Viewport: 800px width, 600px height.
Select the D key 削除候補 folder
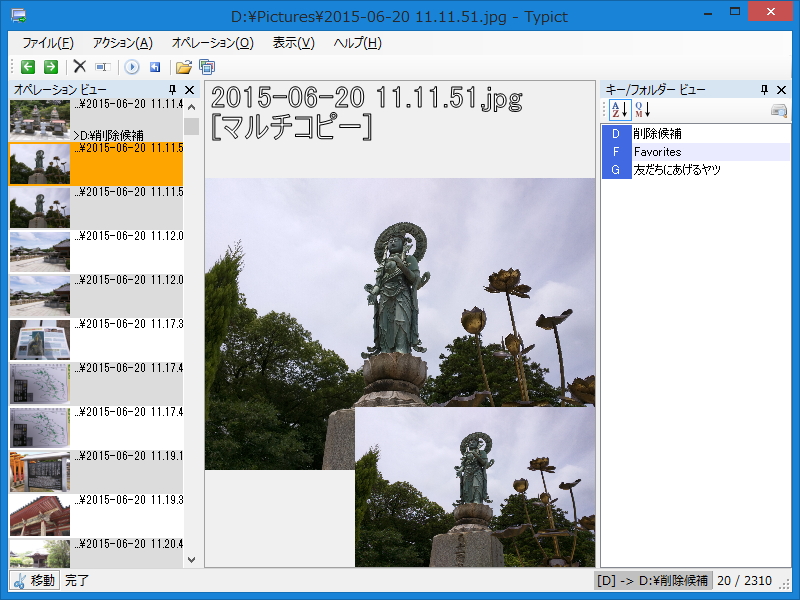[x=695, y=134]
